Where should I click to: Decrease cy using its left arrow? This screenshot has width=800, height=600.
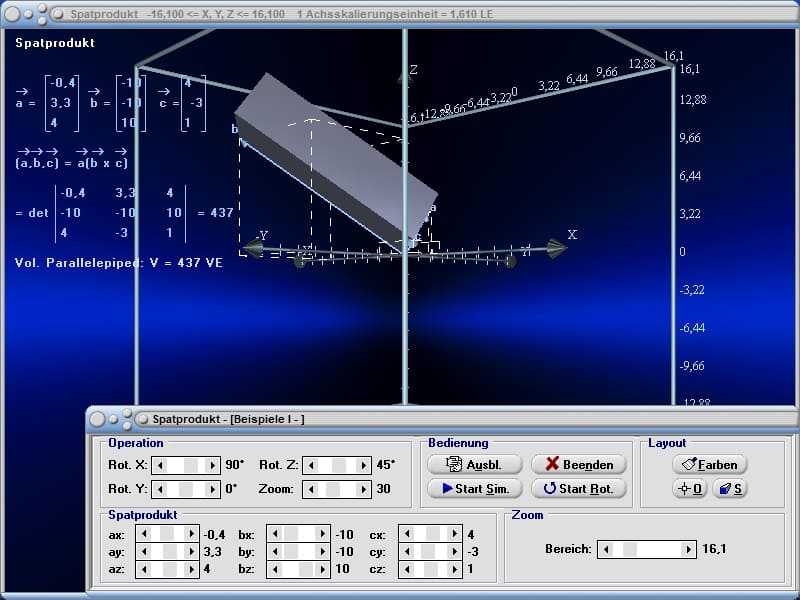click(x=407, y=552)
